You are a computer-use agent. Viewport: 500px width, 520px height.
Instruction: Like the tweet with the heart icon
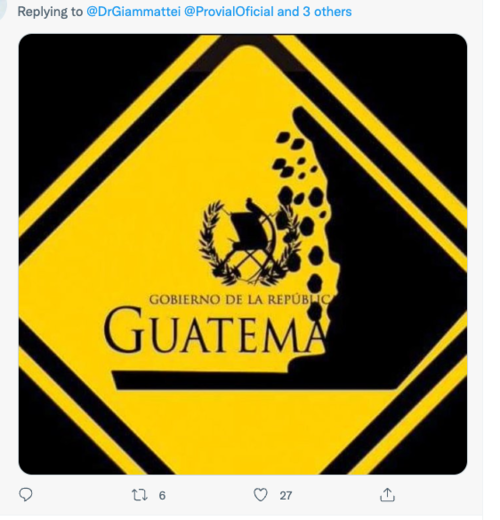click(x=261, y=495)
